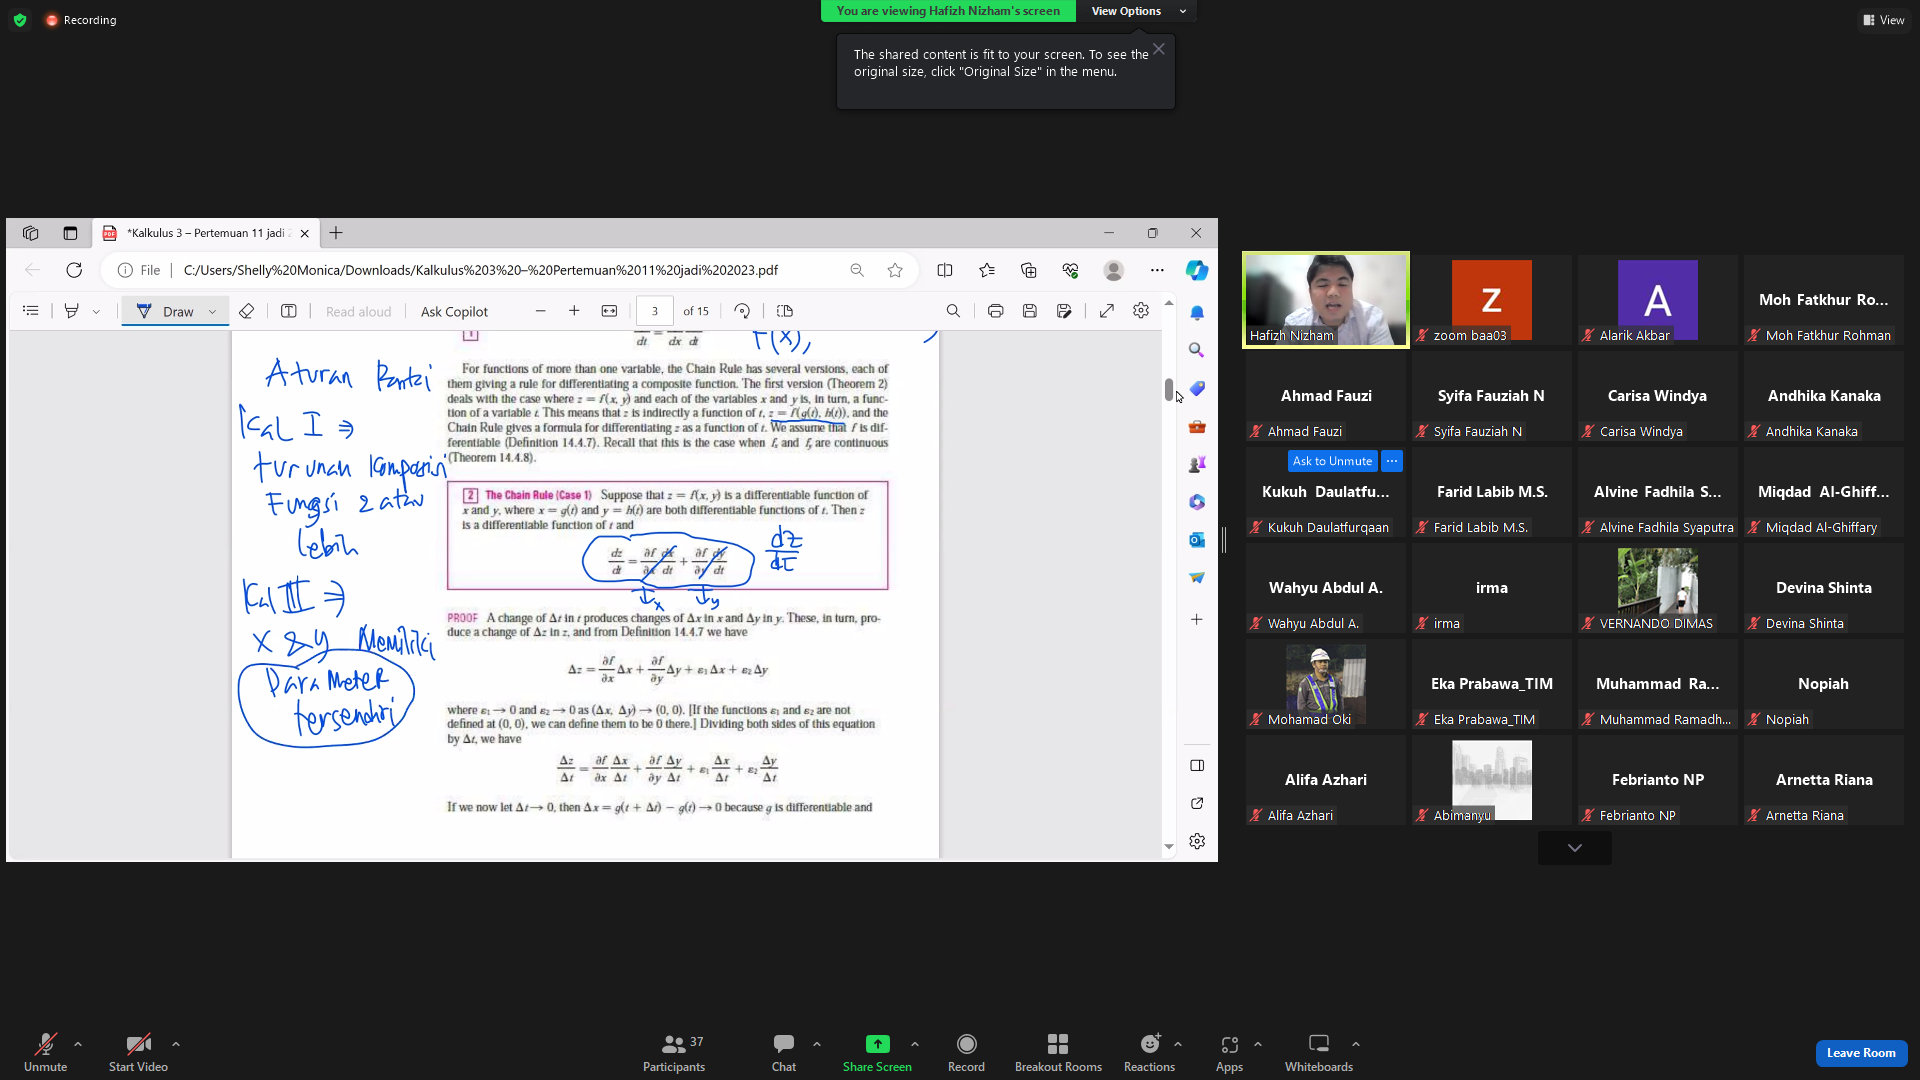Click the address bar with PDF path
1920x1080 pixels.
click(481, 270)
